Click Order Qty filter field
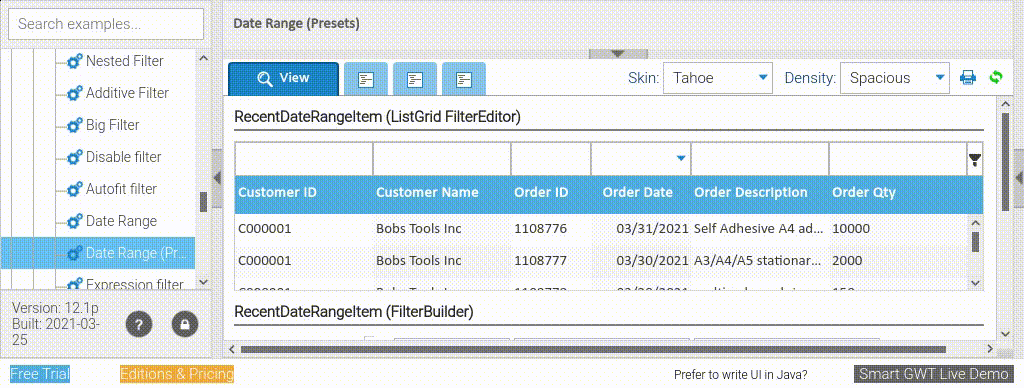Image resolution: width=1024 pixels, height=388 pixels. [897, 159]
